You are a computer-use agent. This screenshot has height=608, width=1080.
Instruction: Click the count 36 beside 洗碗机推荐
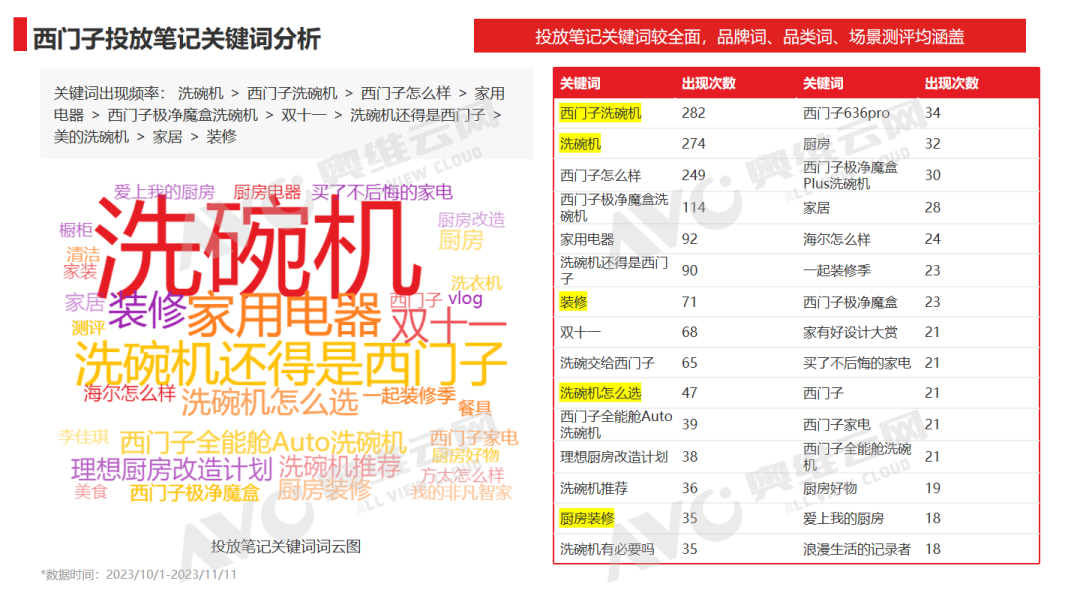[689, 488]
